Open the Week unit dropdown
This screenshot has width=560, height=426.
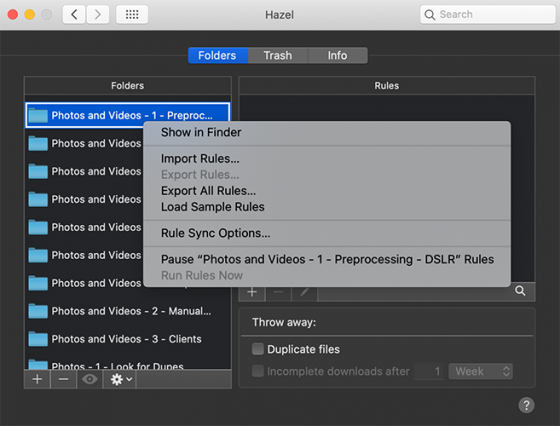[x=480, y=371]
